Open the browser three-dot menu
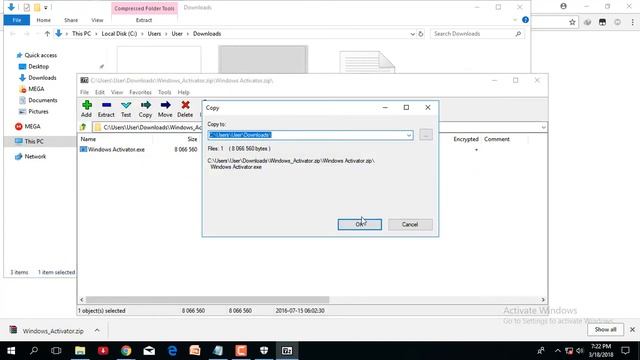 632,22
